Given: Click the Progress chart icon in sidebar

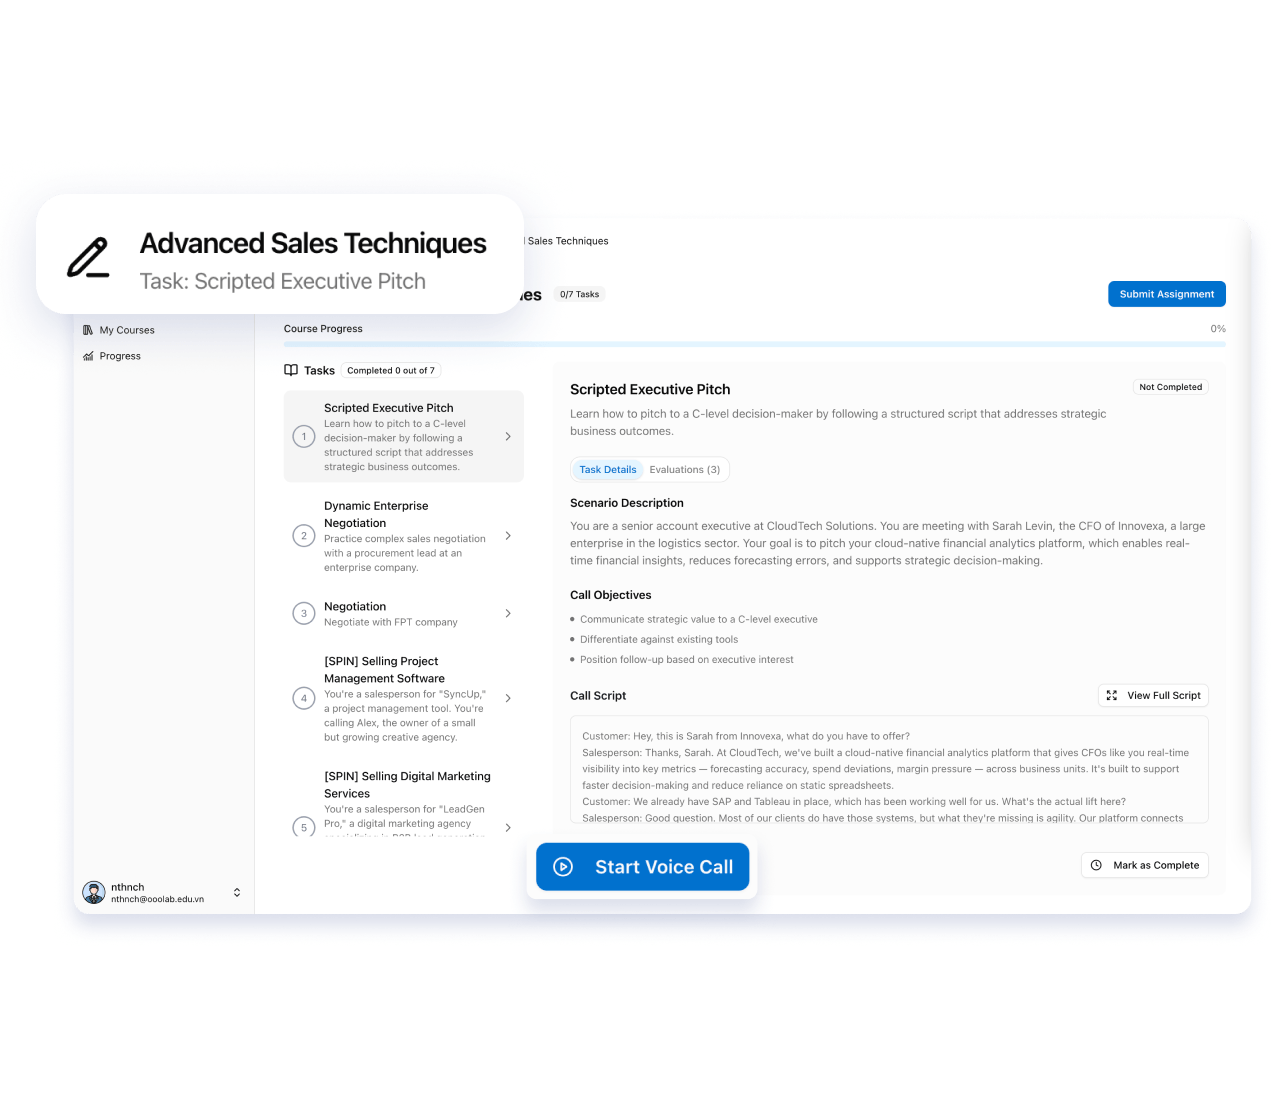Looking at the screenshot, I should pyautogui.click(x=88, y=356).
